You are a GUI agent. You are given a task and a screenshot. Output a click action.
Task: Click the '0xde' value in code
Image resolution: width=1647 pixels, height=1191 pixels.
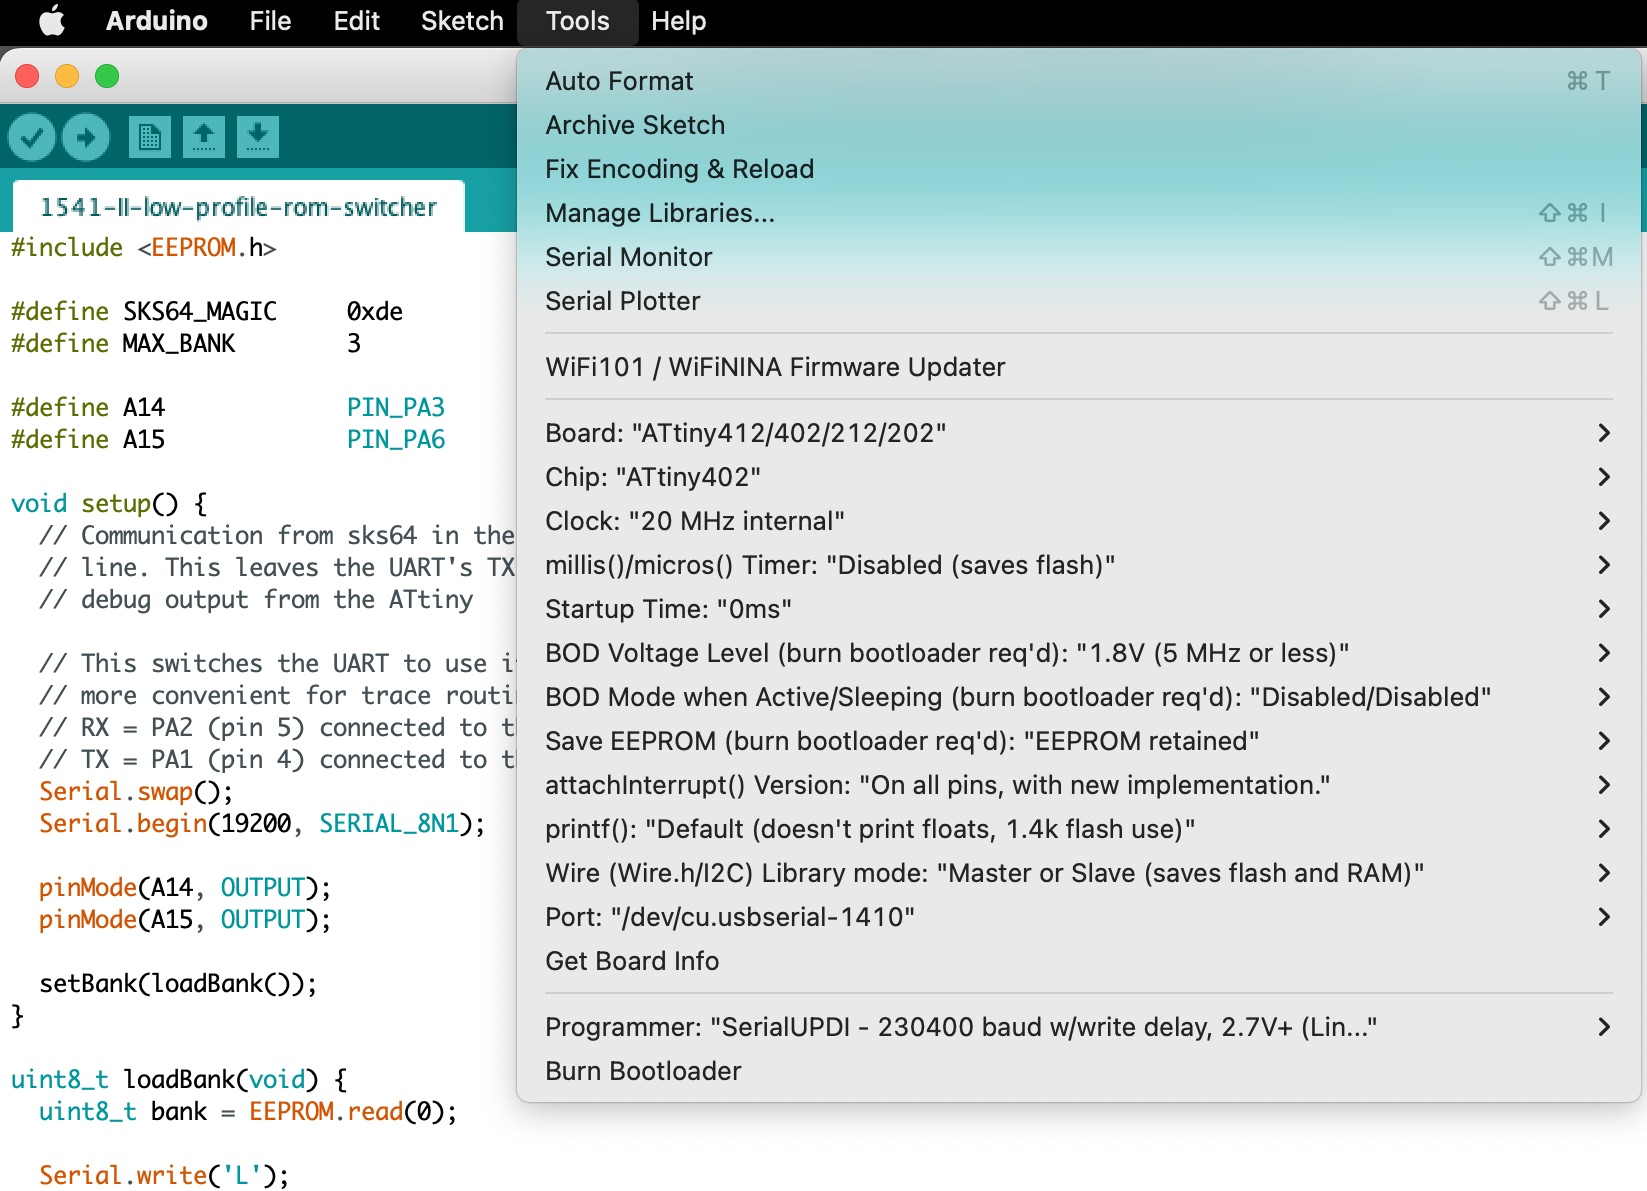click(x=375, y=311)
